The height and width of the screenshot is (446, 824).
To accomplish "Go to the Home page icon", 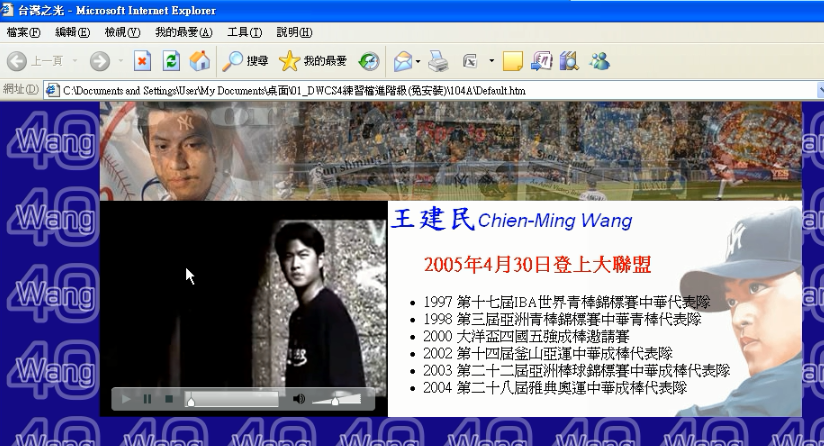I will [x=200, y=61].
